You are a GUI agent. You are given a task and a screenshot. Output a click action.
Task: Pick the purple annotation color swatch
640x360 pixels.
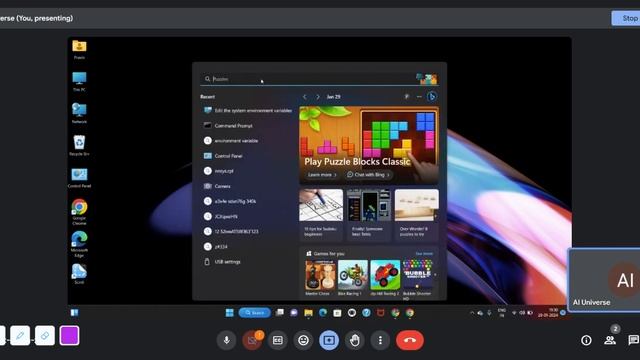[69, 336]
